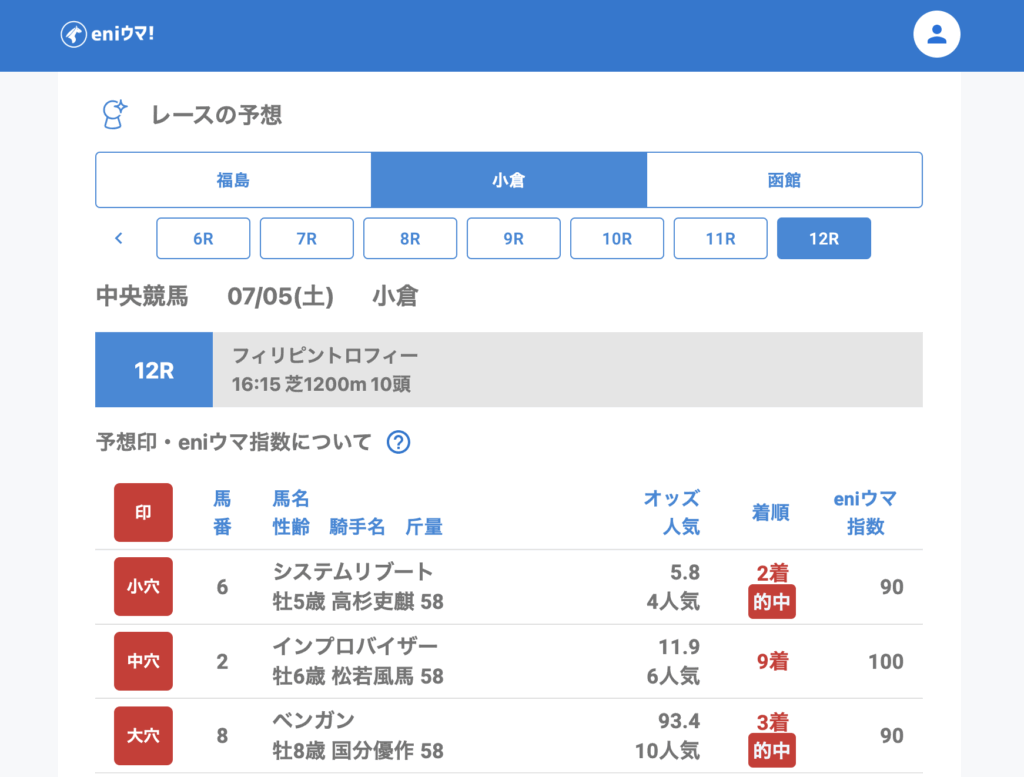Click the eniウマ! logo in header
Viewport: 1024px width, 777px height.
(x=107, y=34)
